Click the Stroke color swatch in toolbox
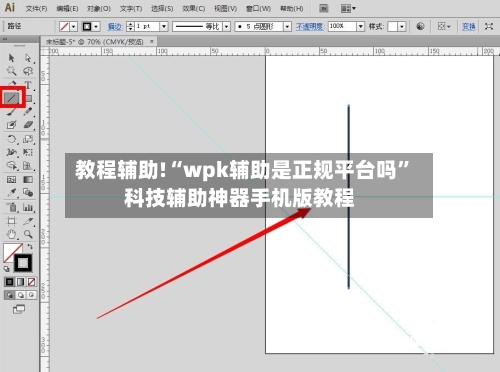Screen dimensions: 500x372 23,263
